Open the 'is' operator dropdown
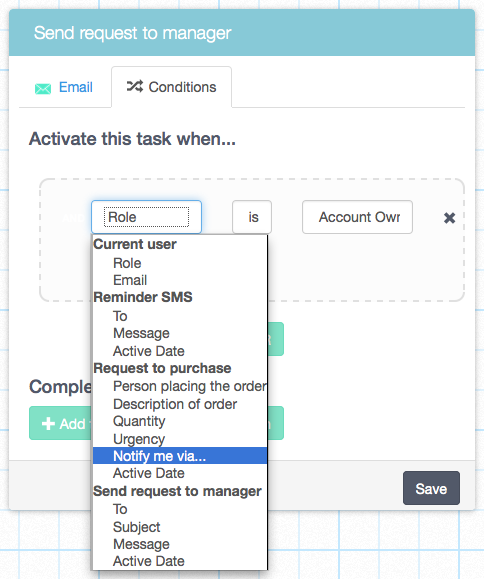The height and width of the screenshot is (579, 484). point(252,217)
